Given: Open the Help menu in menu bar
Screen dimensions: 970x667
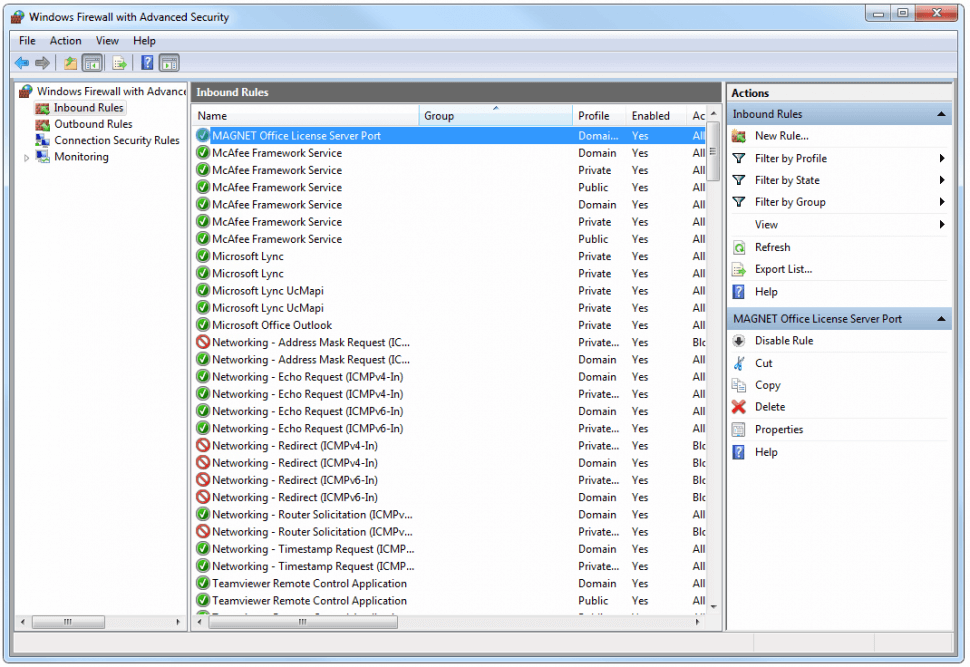Looking at the screenshot, I should click(x=144, y=41).
